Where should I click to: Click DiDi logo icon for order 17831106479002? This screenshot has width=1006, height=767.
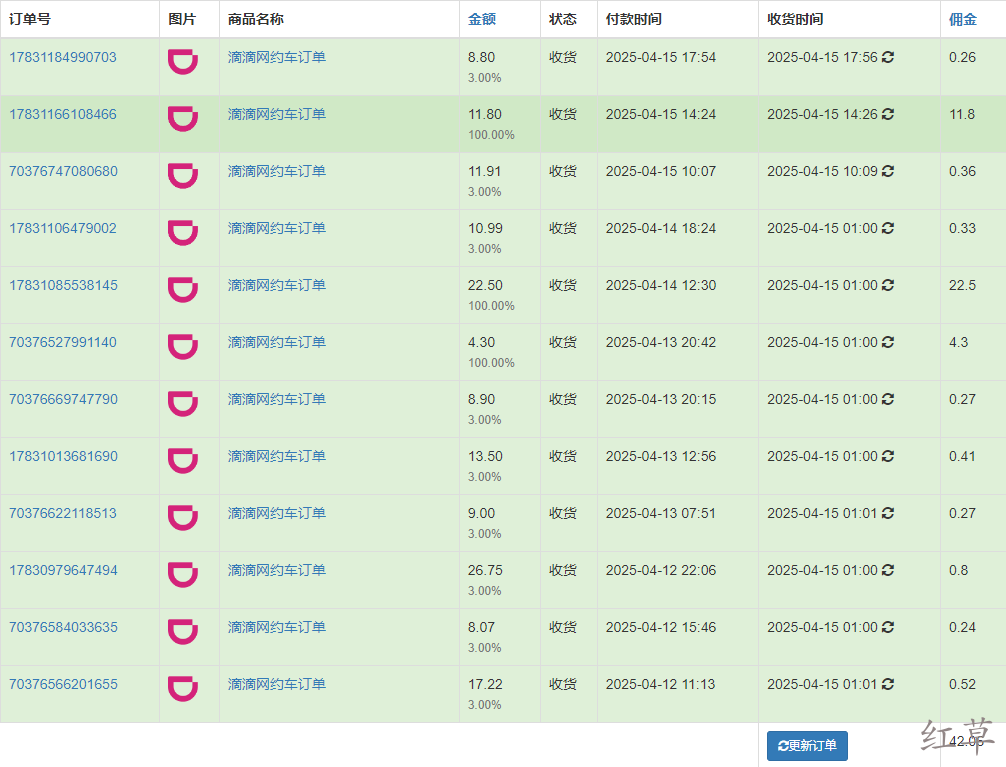click(183, 233)
